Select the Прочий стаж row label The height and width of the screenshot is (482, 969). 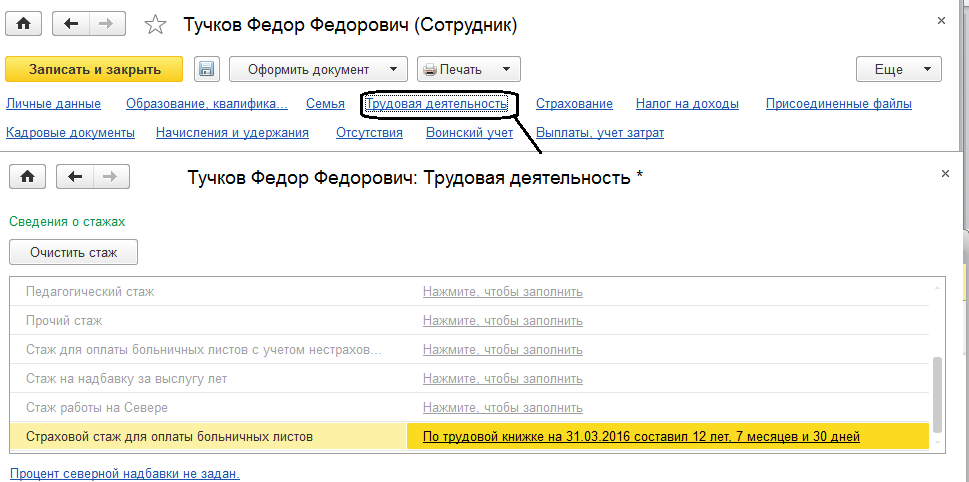(64, 321)
